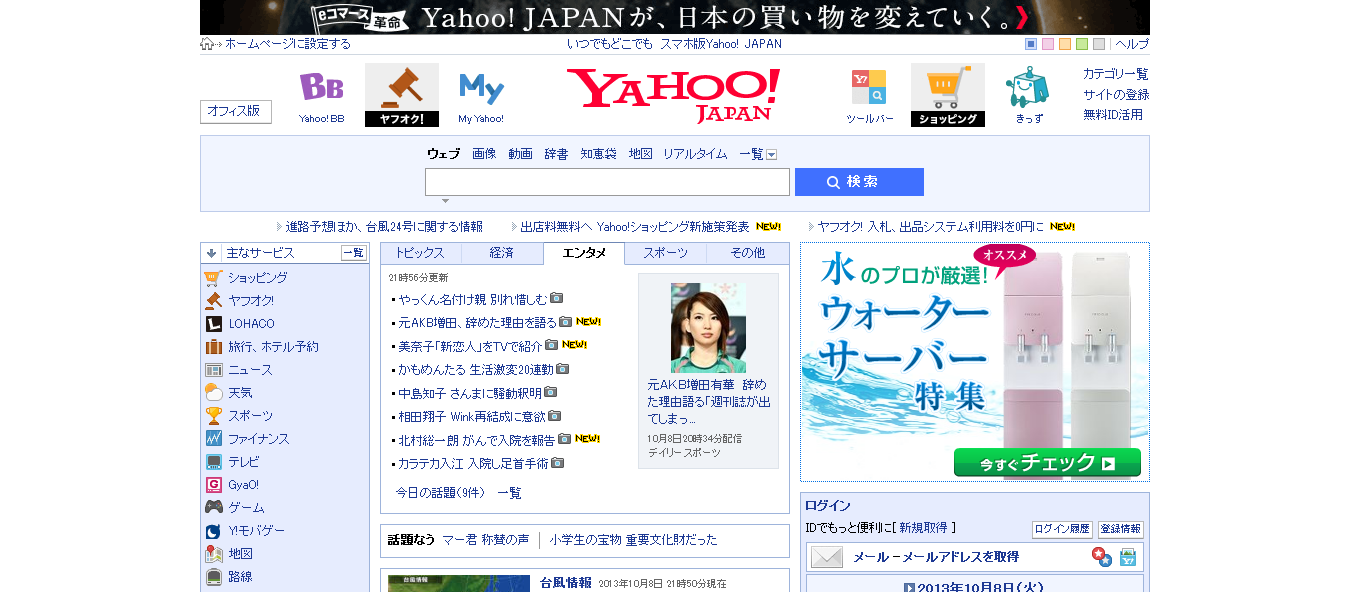Open ファイナンス in the services sidebar

pyautogui.click(x=259, y=439)
